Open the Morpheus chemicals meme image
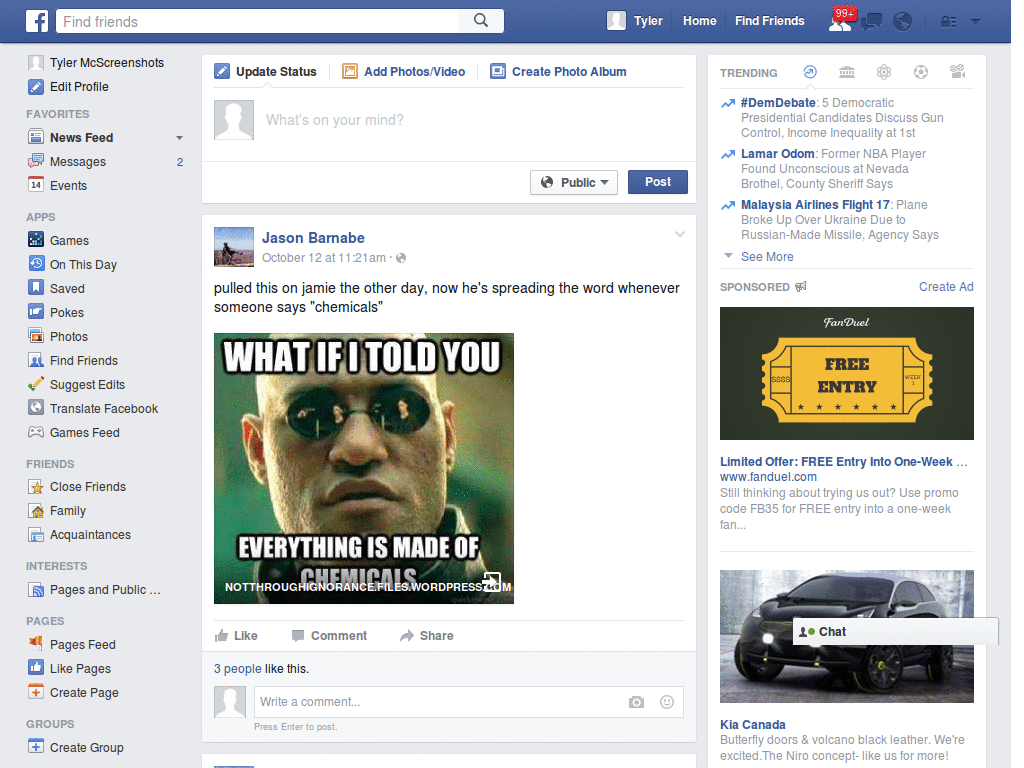Screen dimensions: 1024x768 point(364,468)
